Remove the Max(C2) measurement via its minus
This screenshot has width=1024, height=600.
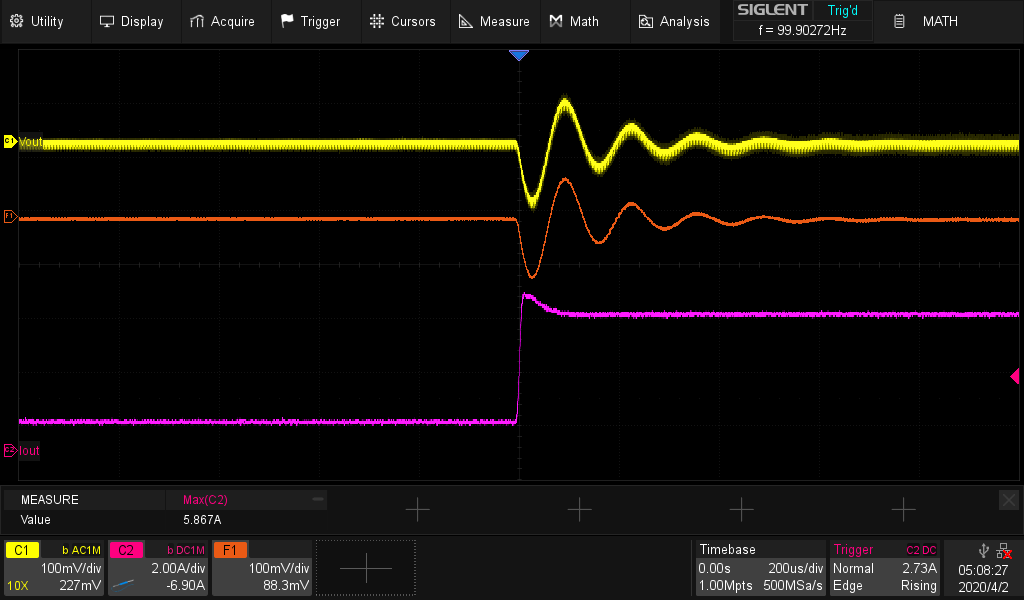coord(317,498)
